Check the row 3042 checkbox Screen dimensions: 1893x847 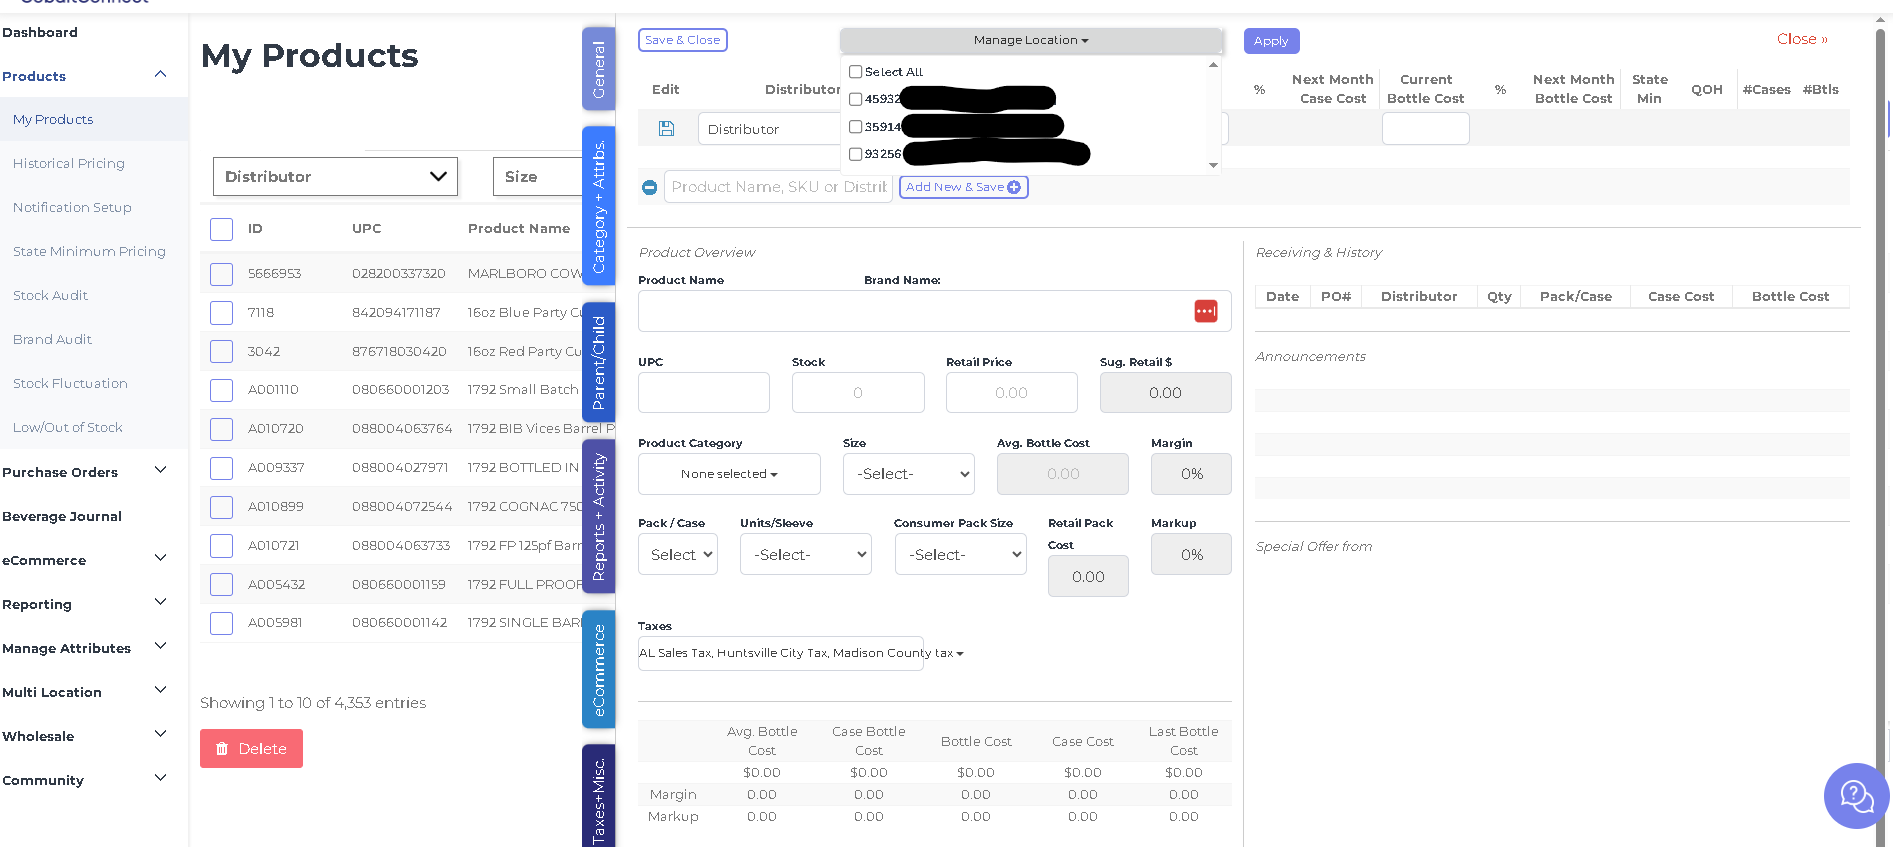221,352
